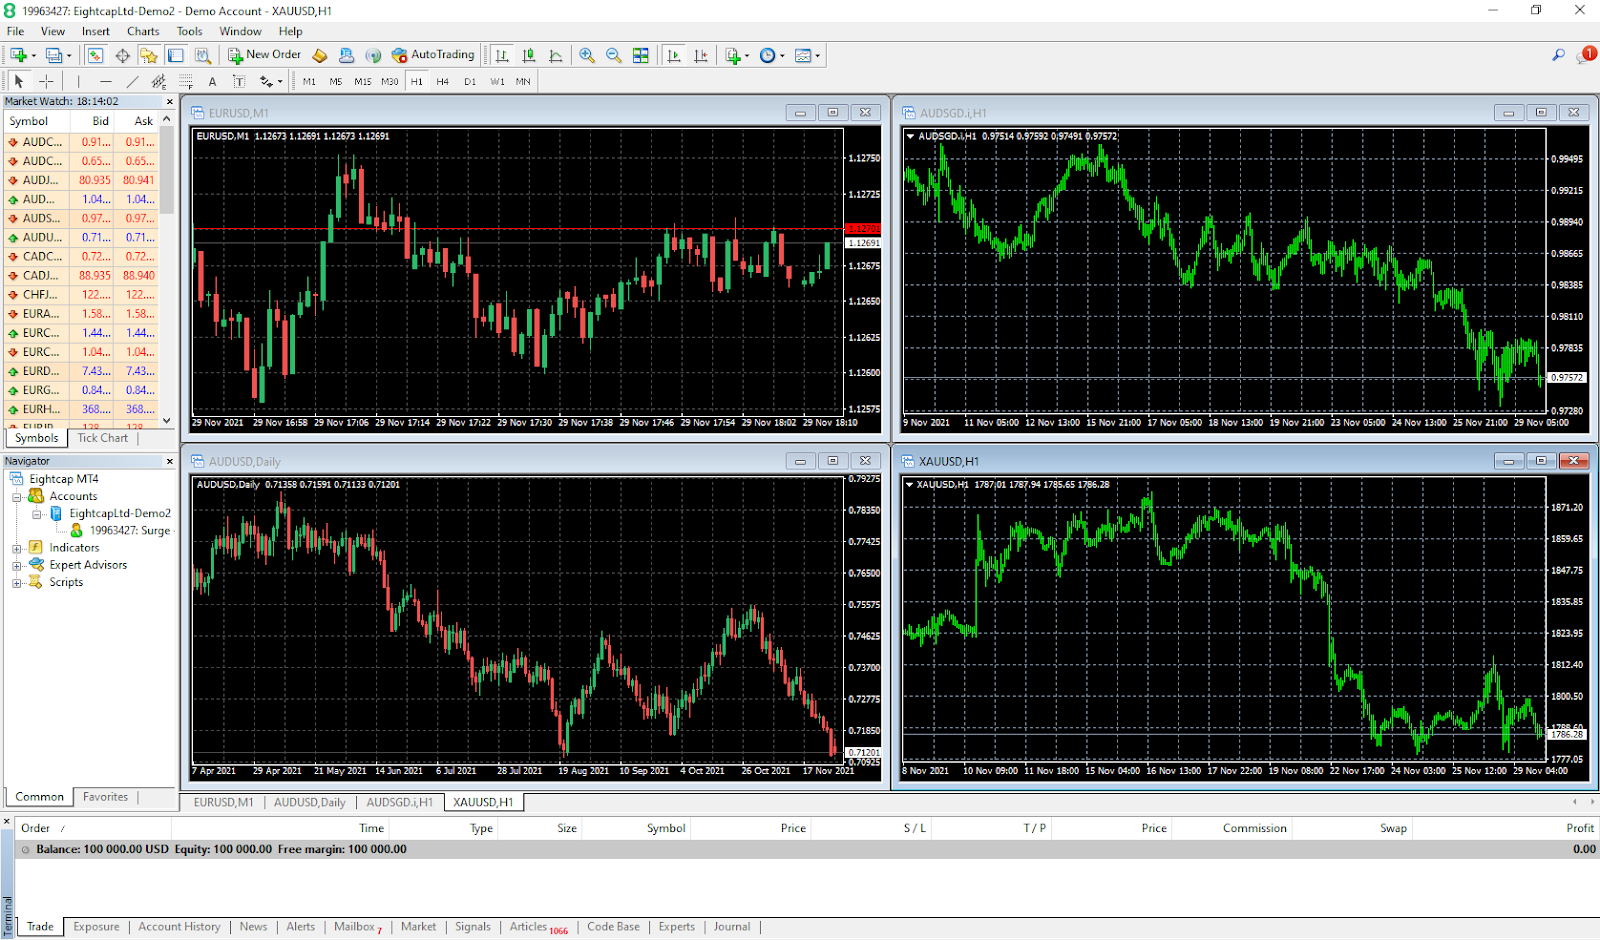Screen dimensions: 1600x940
Task: Switch chart to candlesticks mode
Action: coord(529,56)
